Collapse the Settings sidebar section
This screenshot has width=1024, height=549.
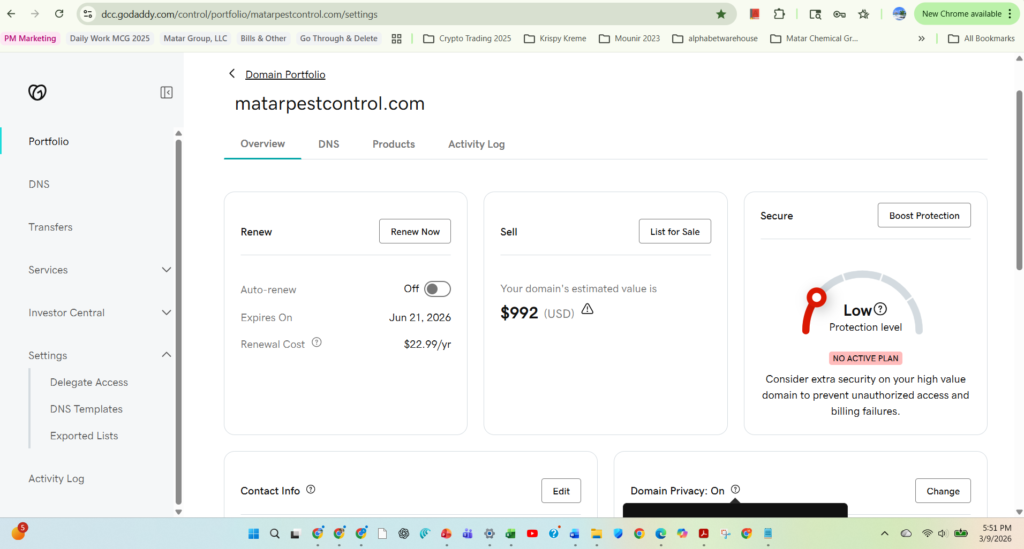(x=166, y=355)
